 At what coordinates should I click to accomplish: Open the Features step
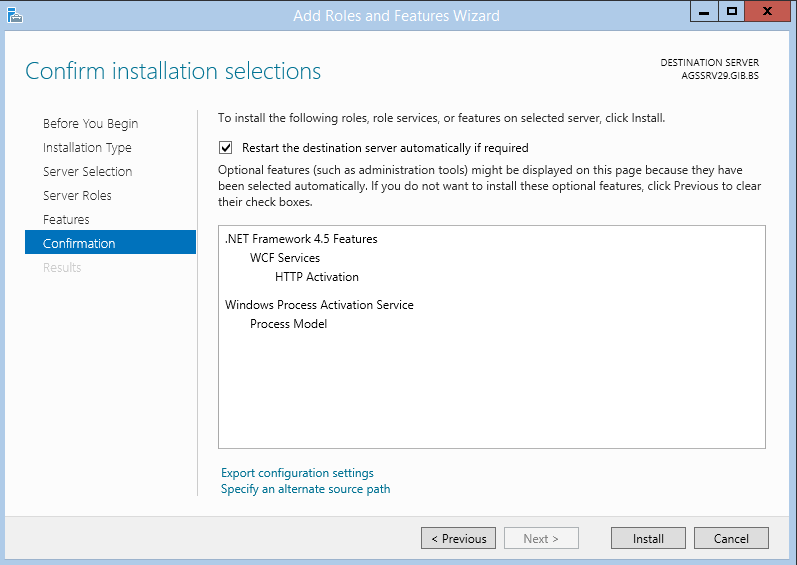click(x=66, y=219)
